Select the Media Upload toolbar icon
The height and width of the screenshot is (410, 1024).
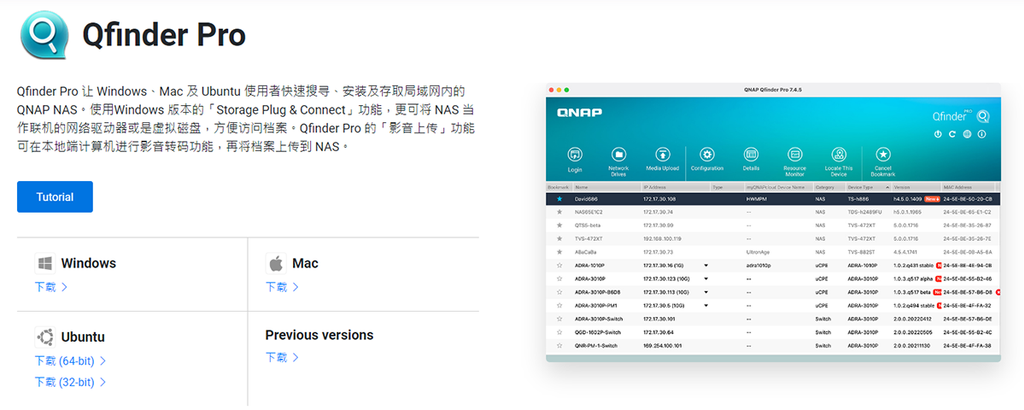(x=662, y=155)
